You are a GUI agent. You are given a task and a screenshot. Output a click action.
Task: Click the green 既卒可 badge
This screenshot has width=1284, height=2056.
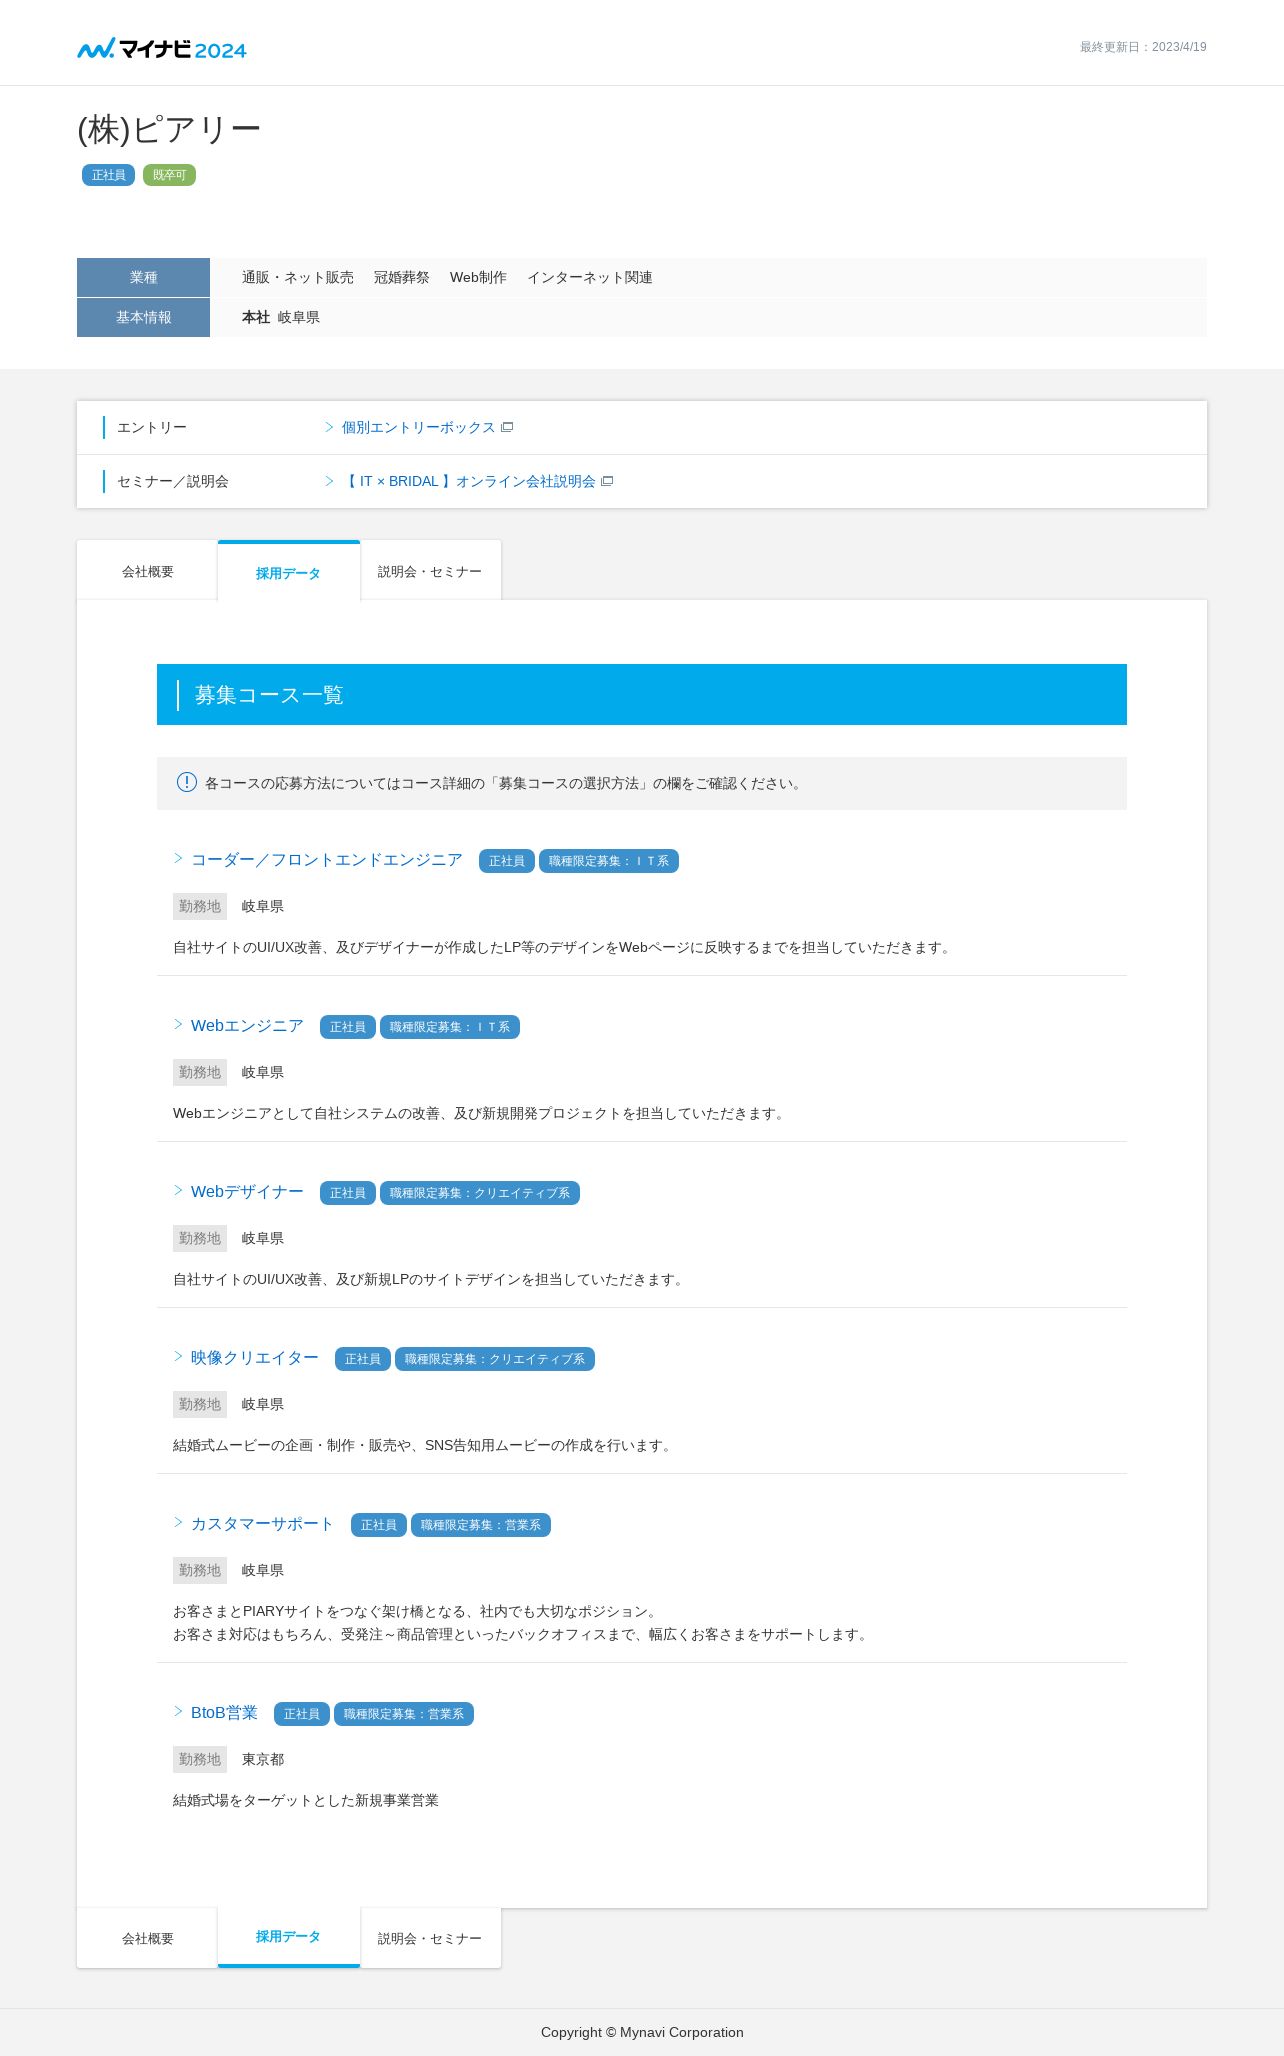click(x=169, y=175)
